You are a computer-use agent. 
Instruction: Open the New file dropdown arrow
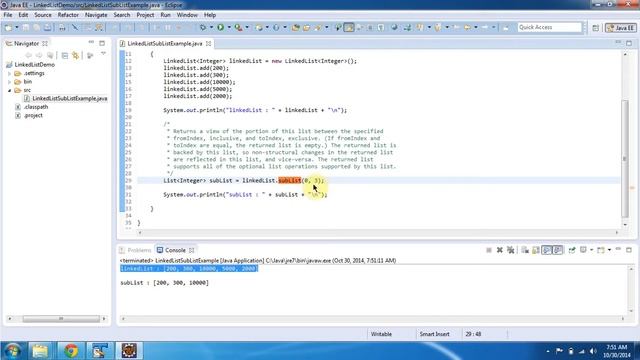pos(17,27)
